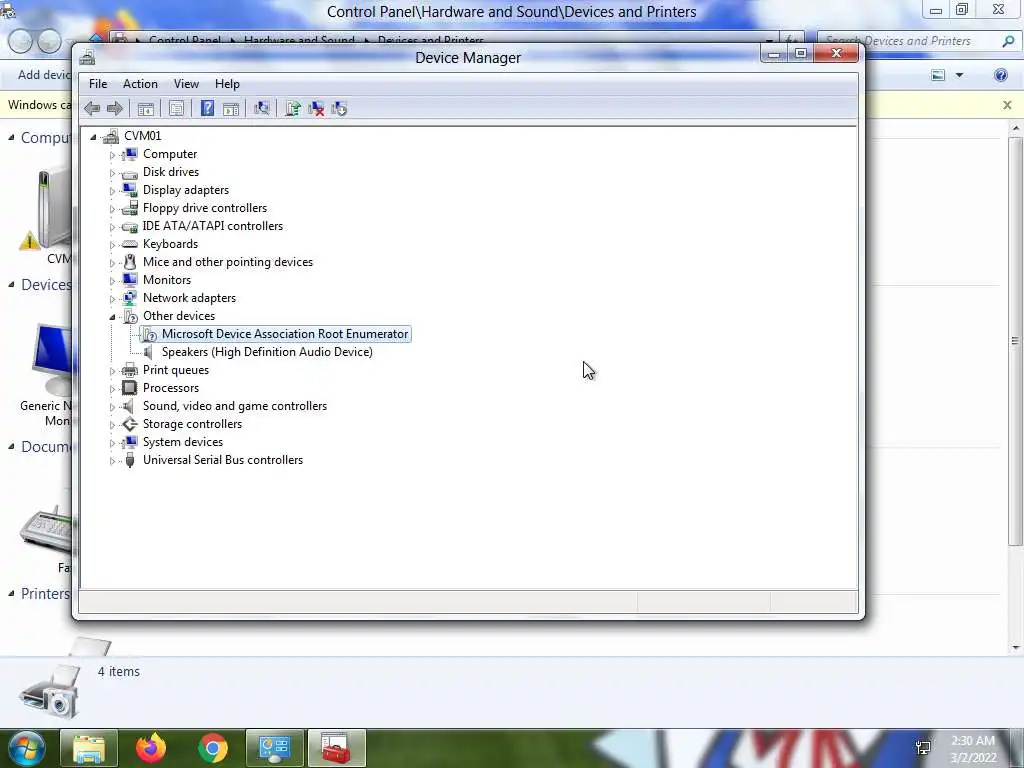Click the network tray icon
This screenshot has height=768, width=1024.
tap(923, 748)
